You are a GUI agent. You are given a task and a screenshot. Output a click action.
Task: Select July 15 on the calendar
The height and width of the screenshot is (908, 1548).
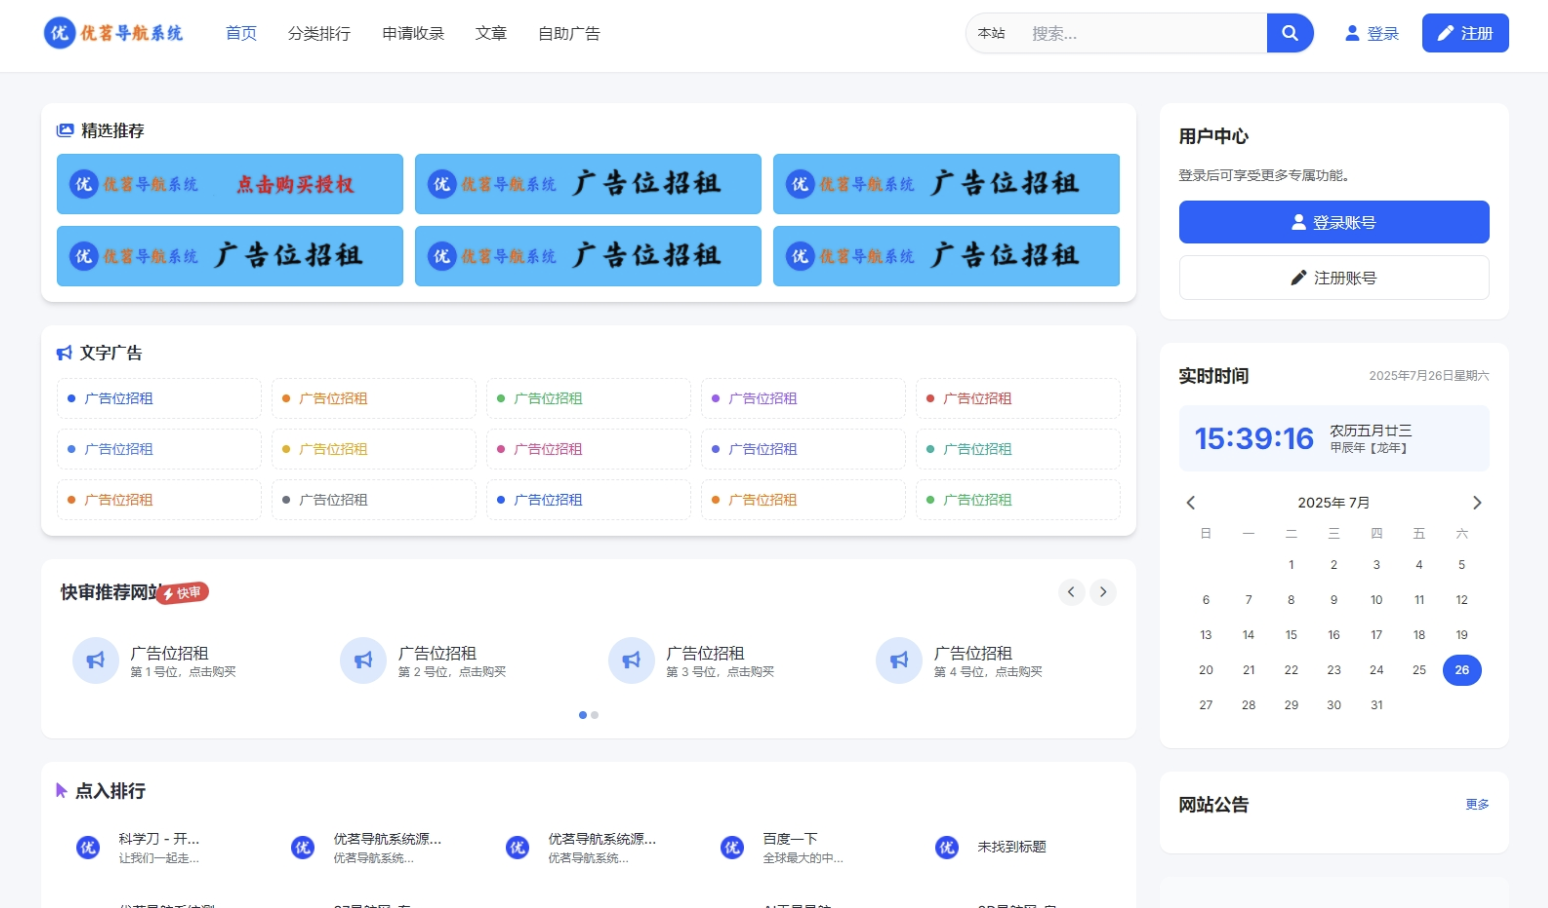point(1291,635)
